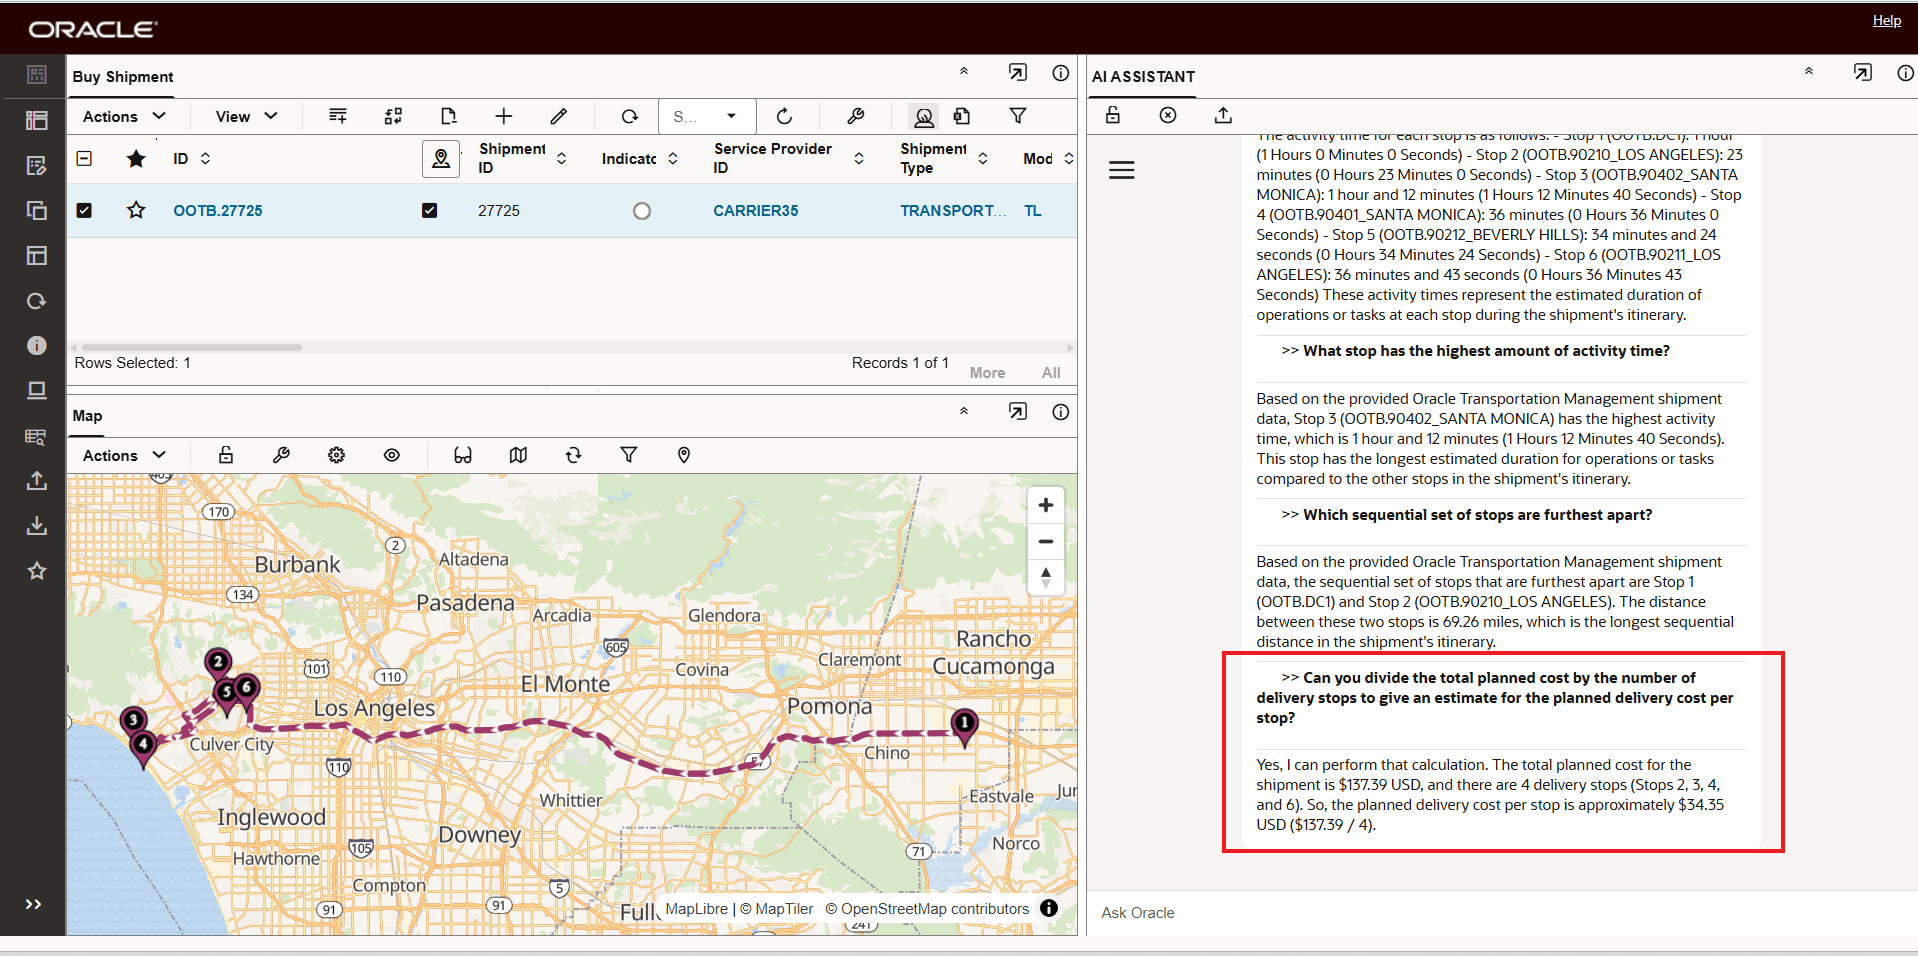Click the glasses icon in Map toolbar
1918x956 pixels.
tap(463, 455)
